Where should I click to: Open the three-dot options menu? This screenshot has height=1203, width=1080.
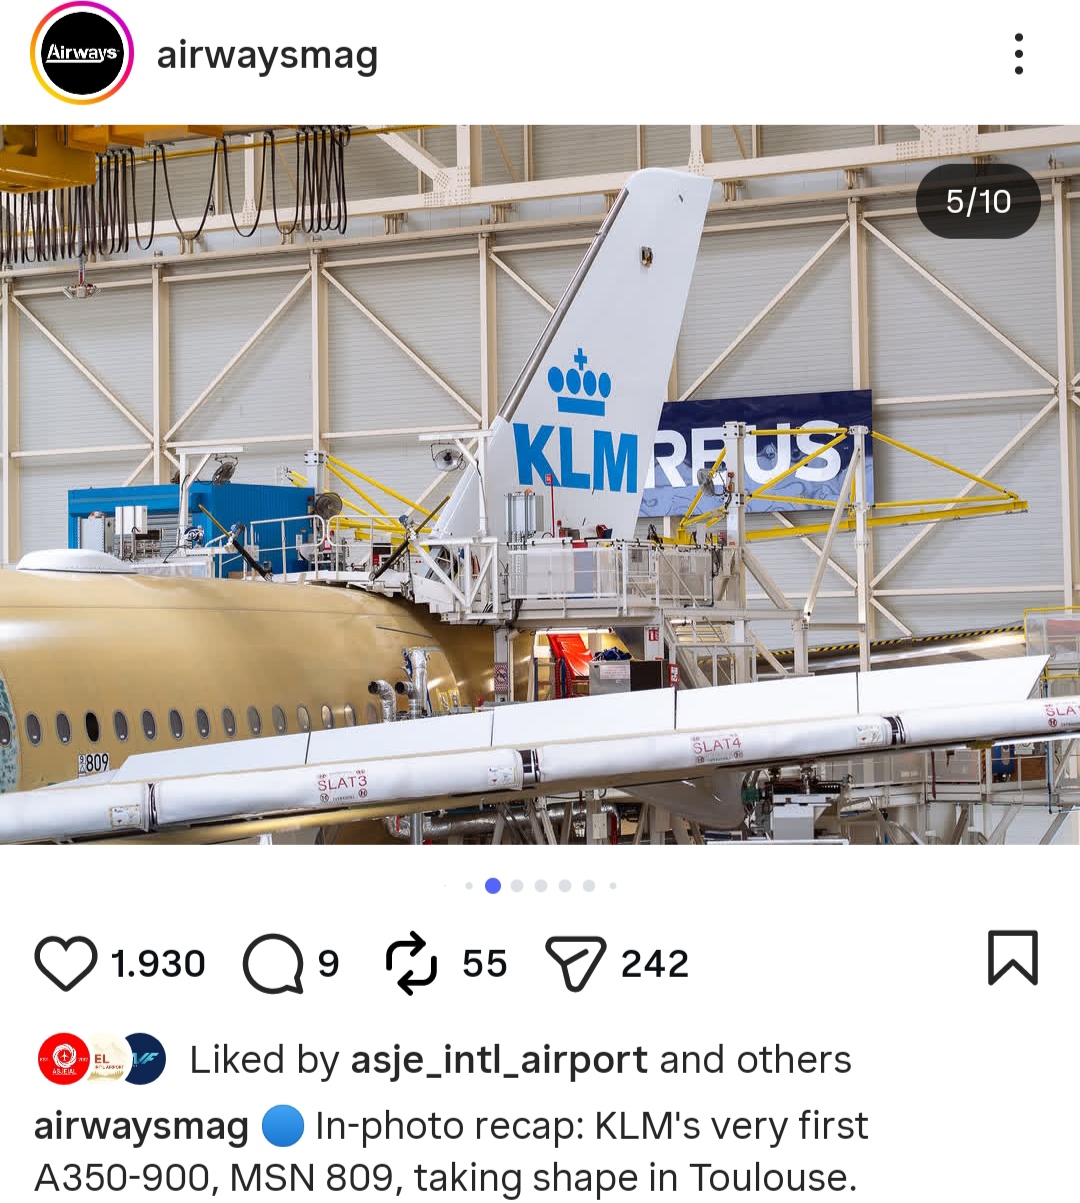[1018, 54]
